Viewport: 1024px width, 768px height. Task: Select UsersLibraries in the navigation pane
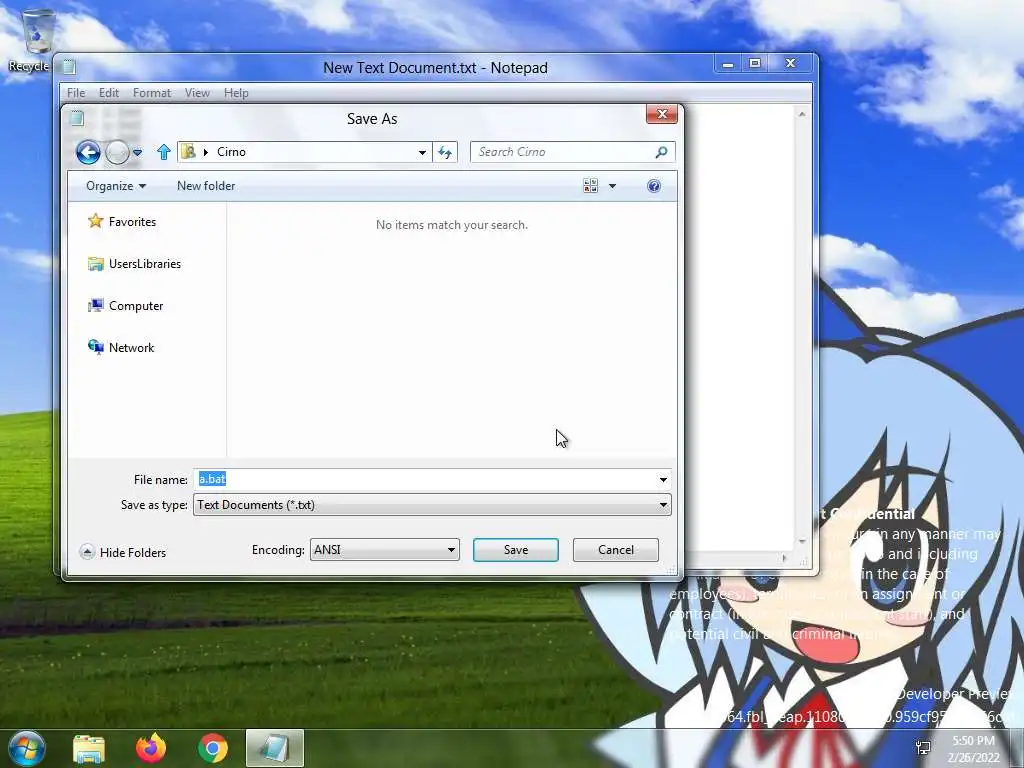click(x=135, y=264)
